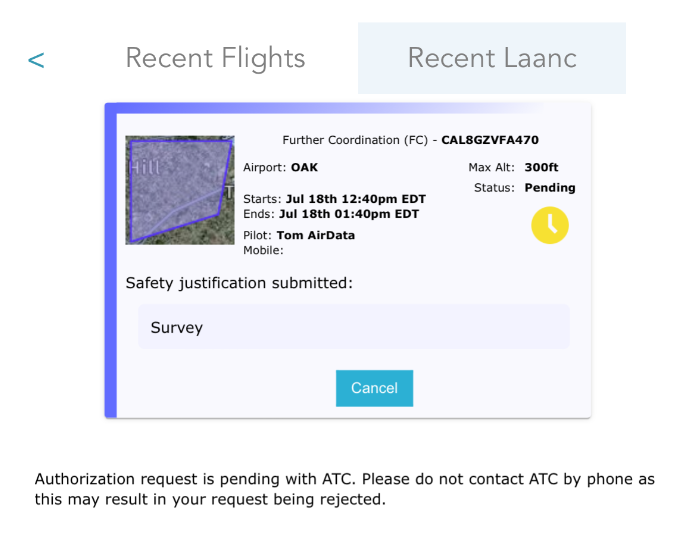Click pilot name Tom AirData
Image resolution: width=698 pixels, height=537 pixels.
[x=316, y=235]
